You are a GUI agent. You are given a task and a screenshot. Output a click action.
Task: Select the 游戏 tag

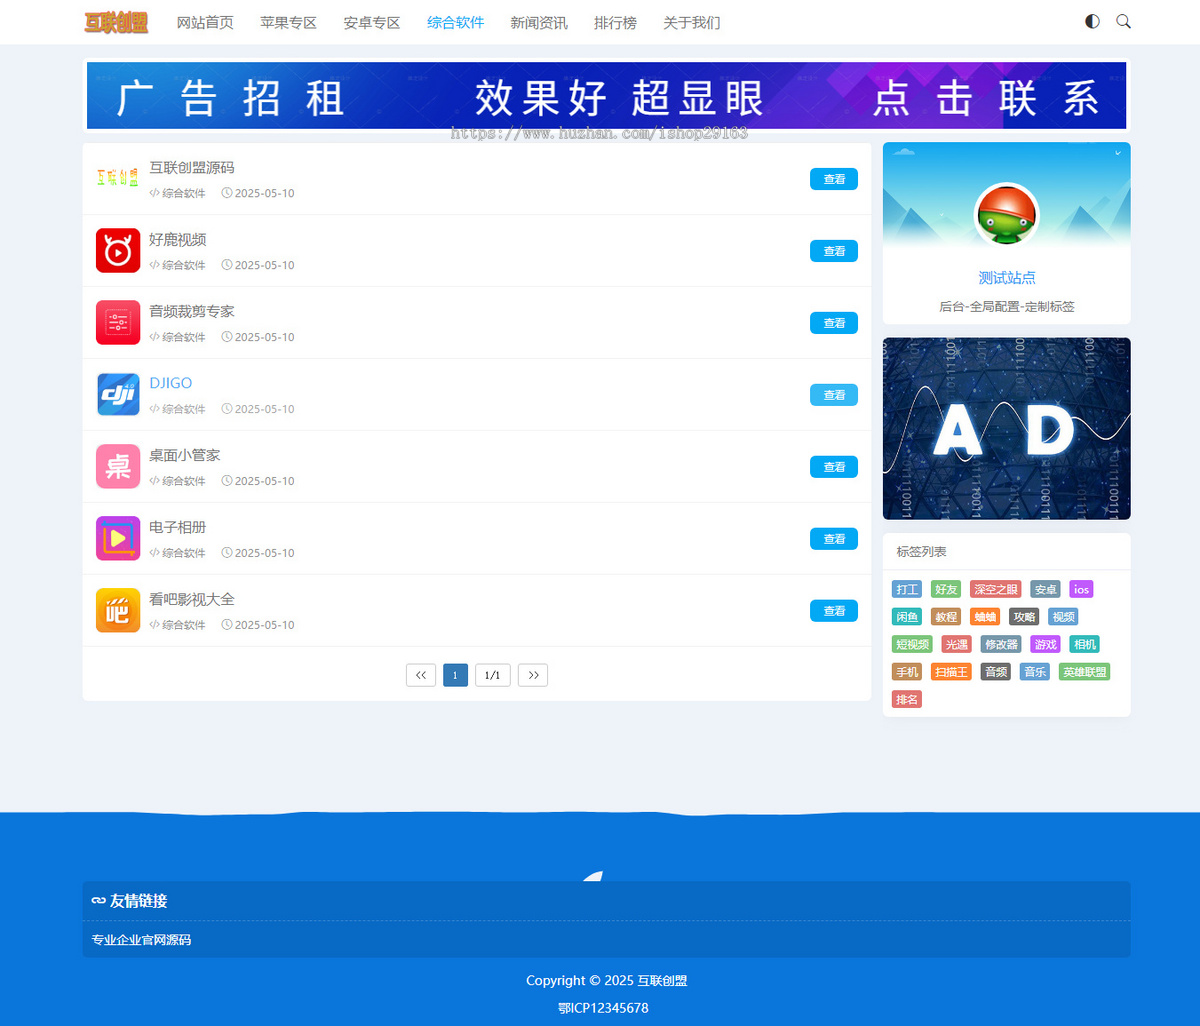[1045, 644]
